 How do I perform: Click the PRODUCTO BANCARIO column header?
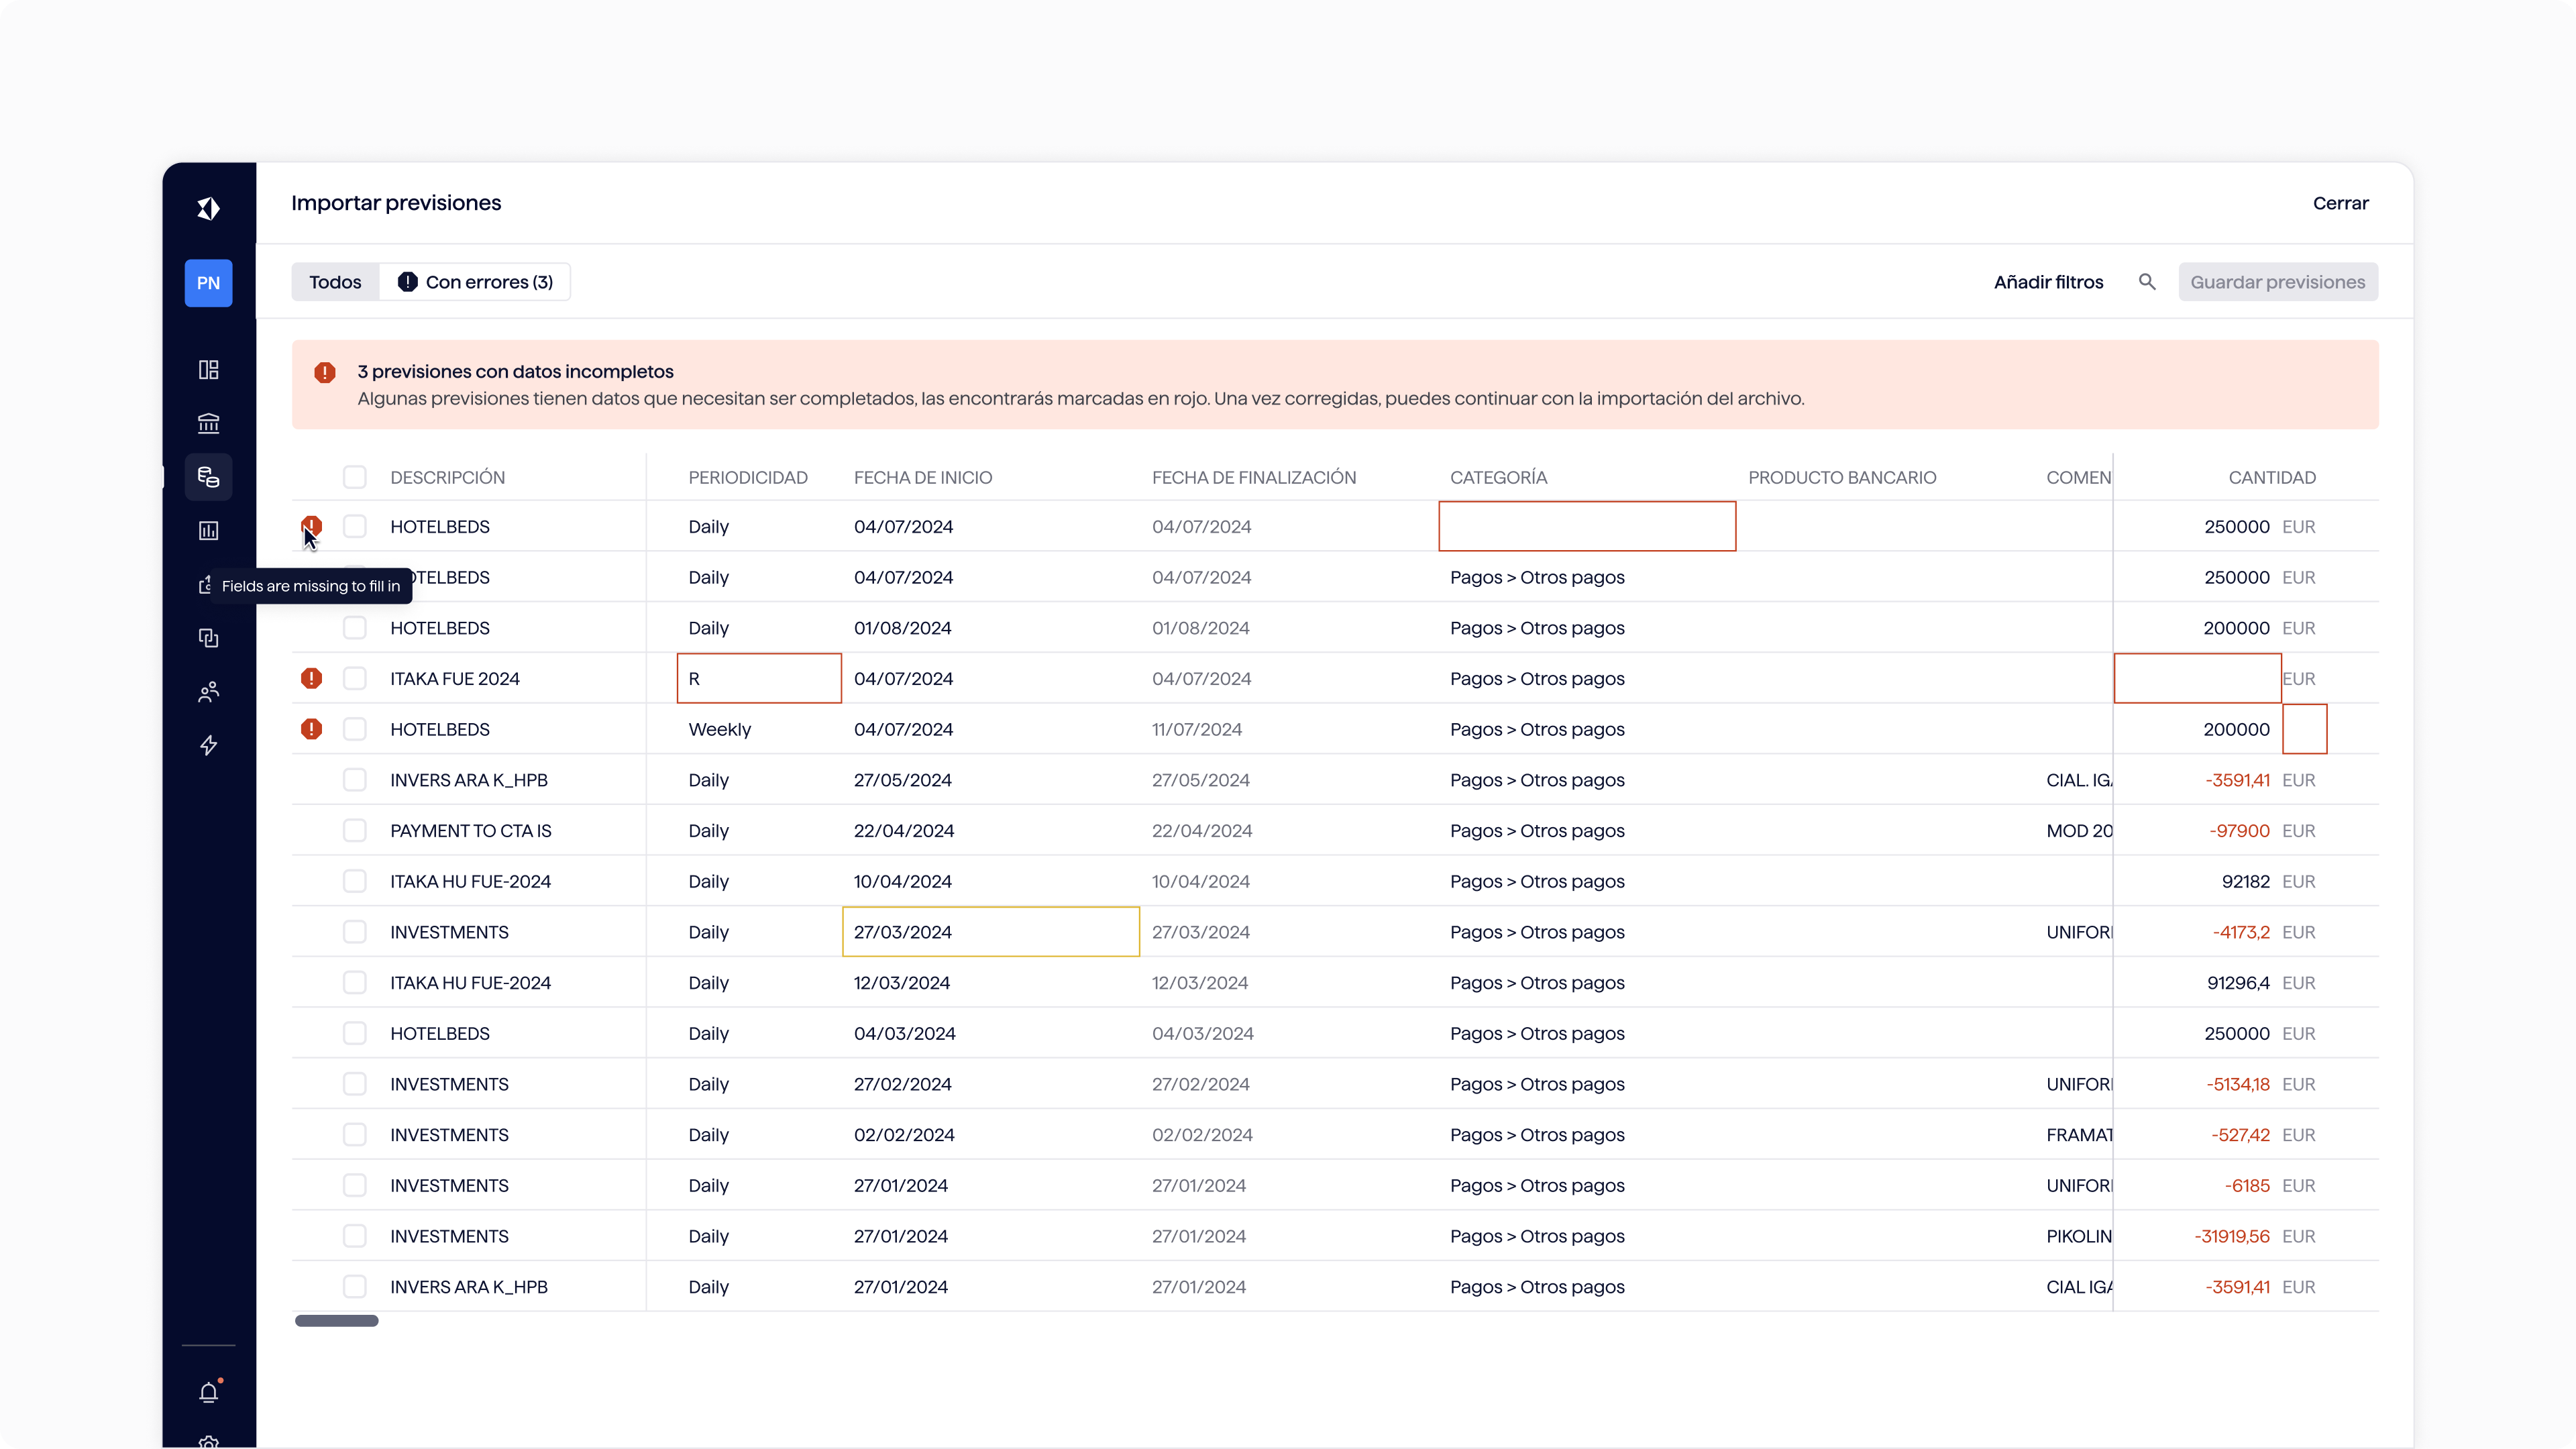coord(1842,478)
